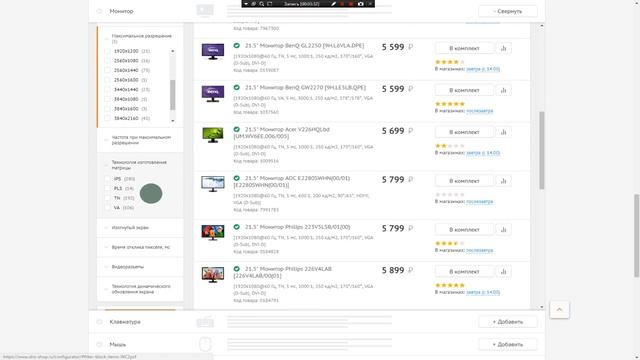
Task: Check the 3840x2160 resolution filter
Action: coord(108,118)
